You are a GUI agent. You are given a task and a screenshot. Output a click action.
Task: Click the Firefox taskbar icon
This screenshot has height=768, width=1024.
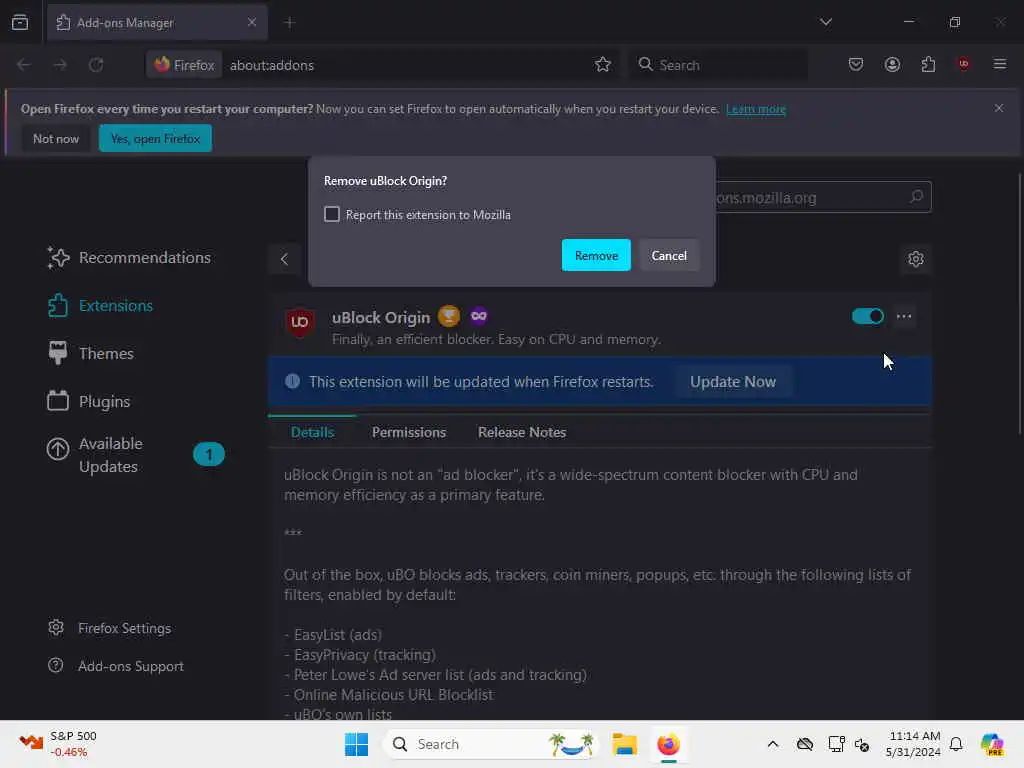tap(668, 744)
